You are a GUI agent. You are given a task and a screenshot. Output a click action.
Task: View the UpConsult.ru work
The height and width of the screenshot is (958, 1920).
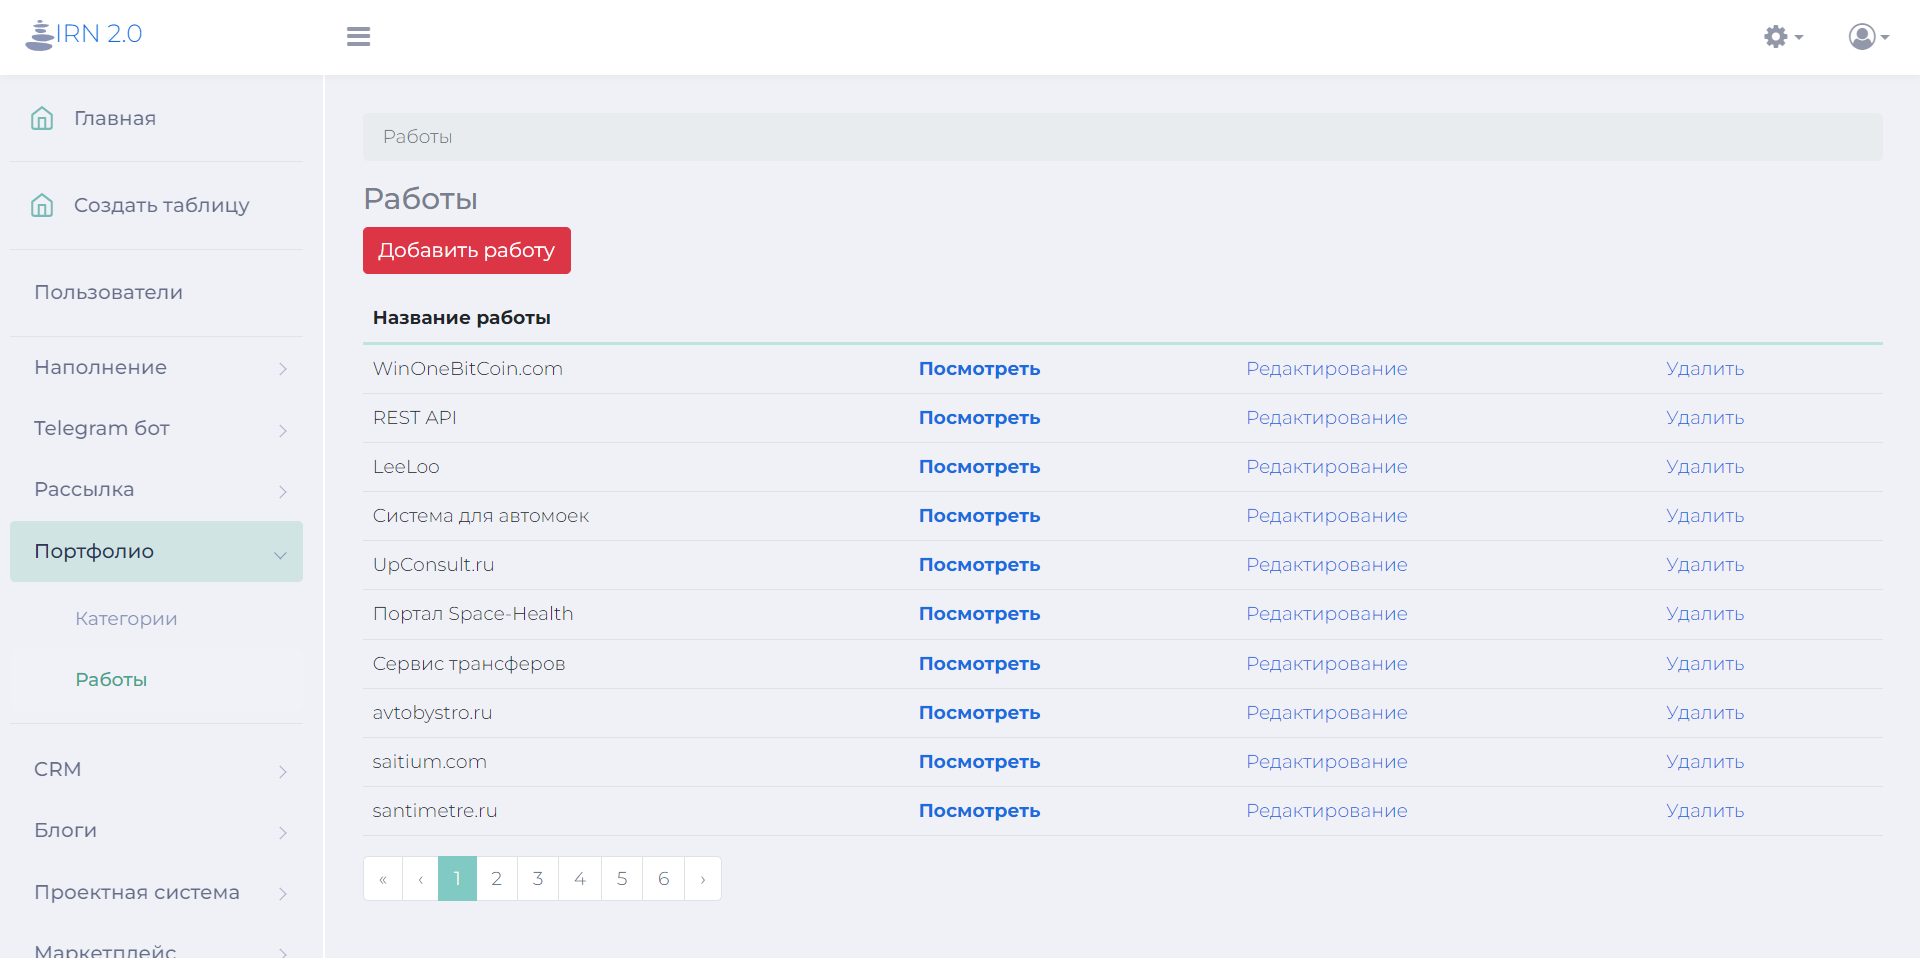click(x=979, y=564)
